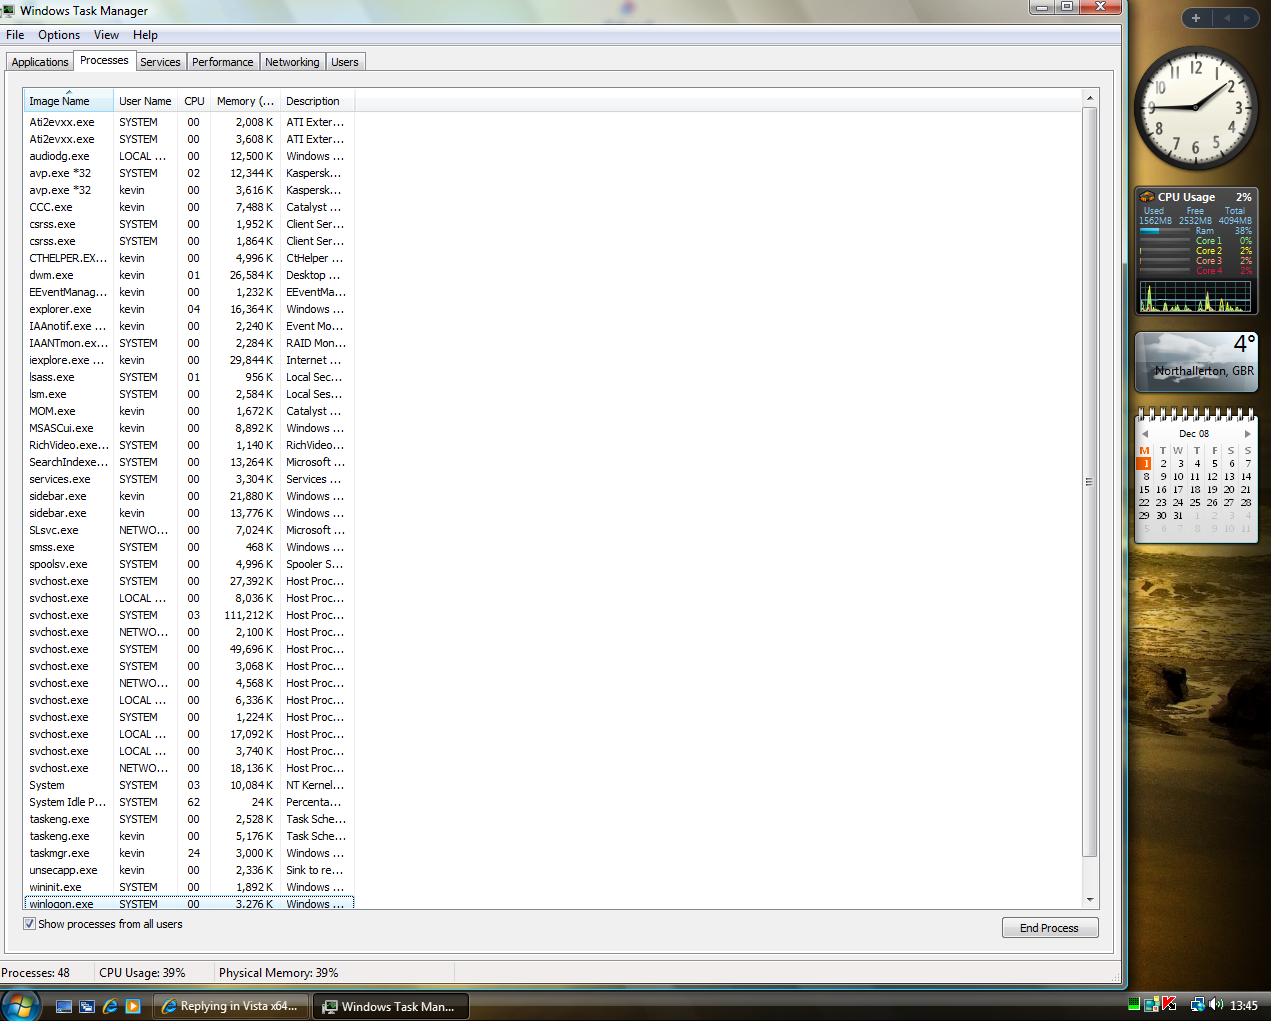Select the spoolsv.exe process row
1280x1024 pixels.
(188, 564)
